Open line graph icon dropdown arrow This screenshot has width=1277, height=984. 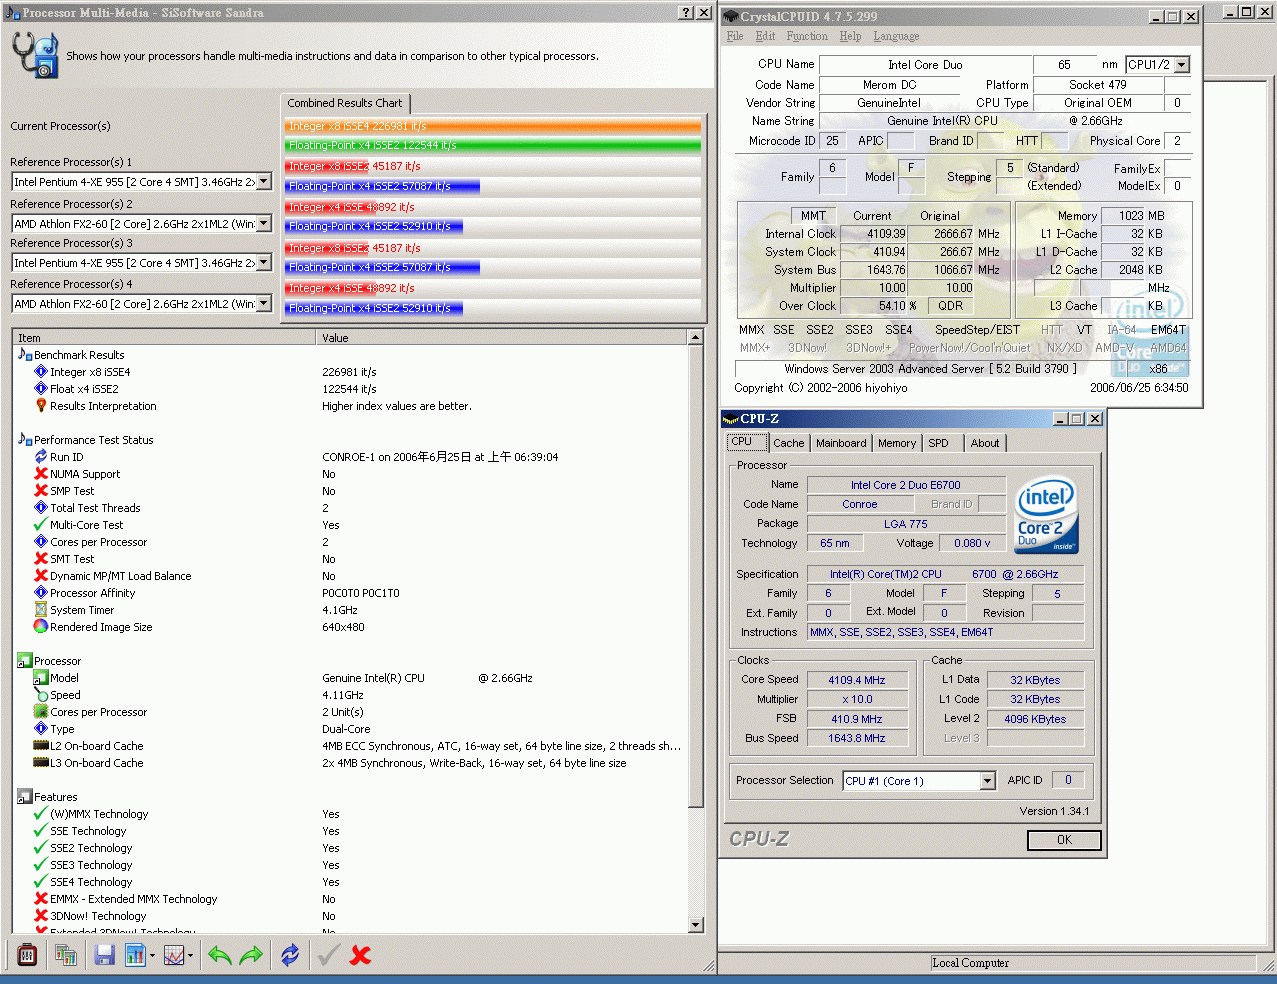point(190,956)
